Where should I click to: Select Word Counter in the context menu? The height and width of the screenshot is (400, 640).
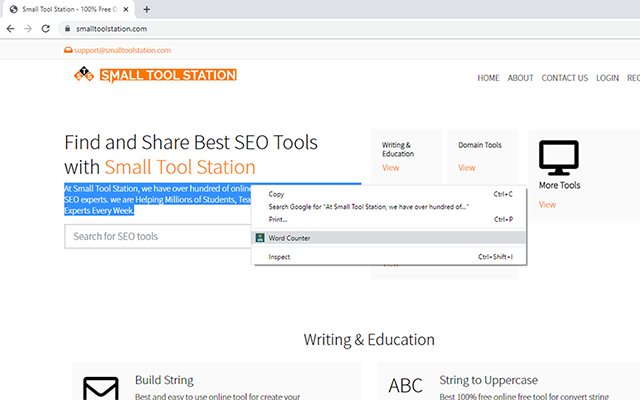coord(389,238)
